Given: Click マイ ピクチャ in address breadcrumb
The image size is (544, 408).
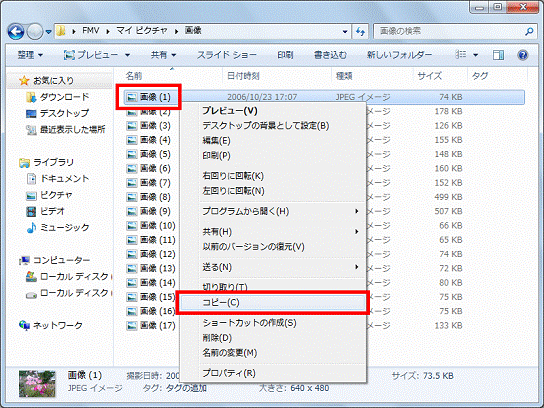Looking at the screenshot, I should pyautogui.click(x=142, y=31).
